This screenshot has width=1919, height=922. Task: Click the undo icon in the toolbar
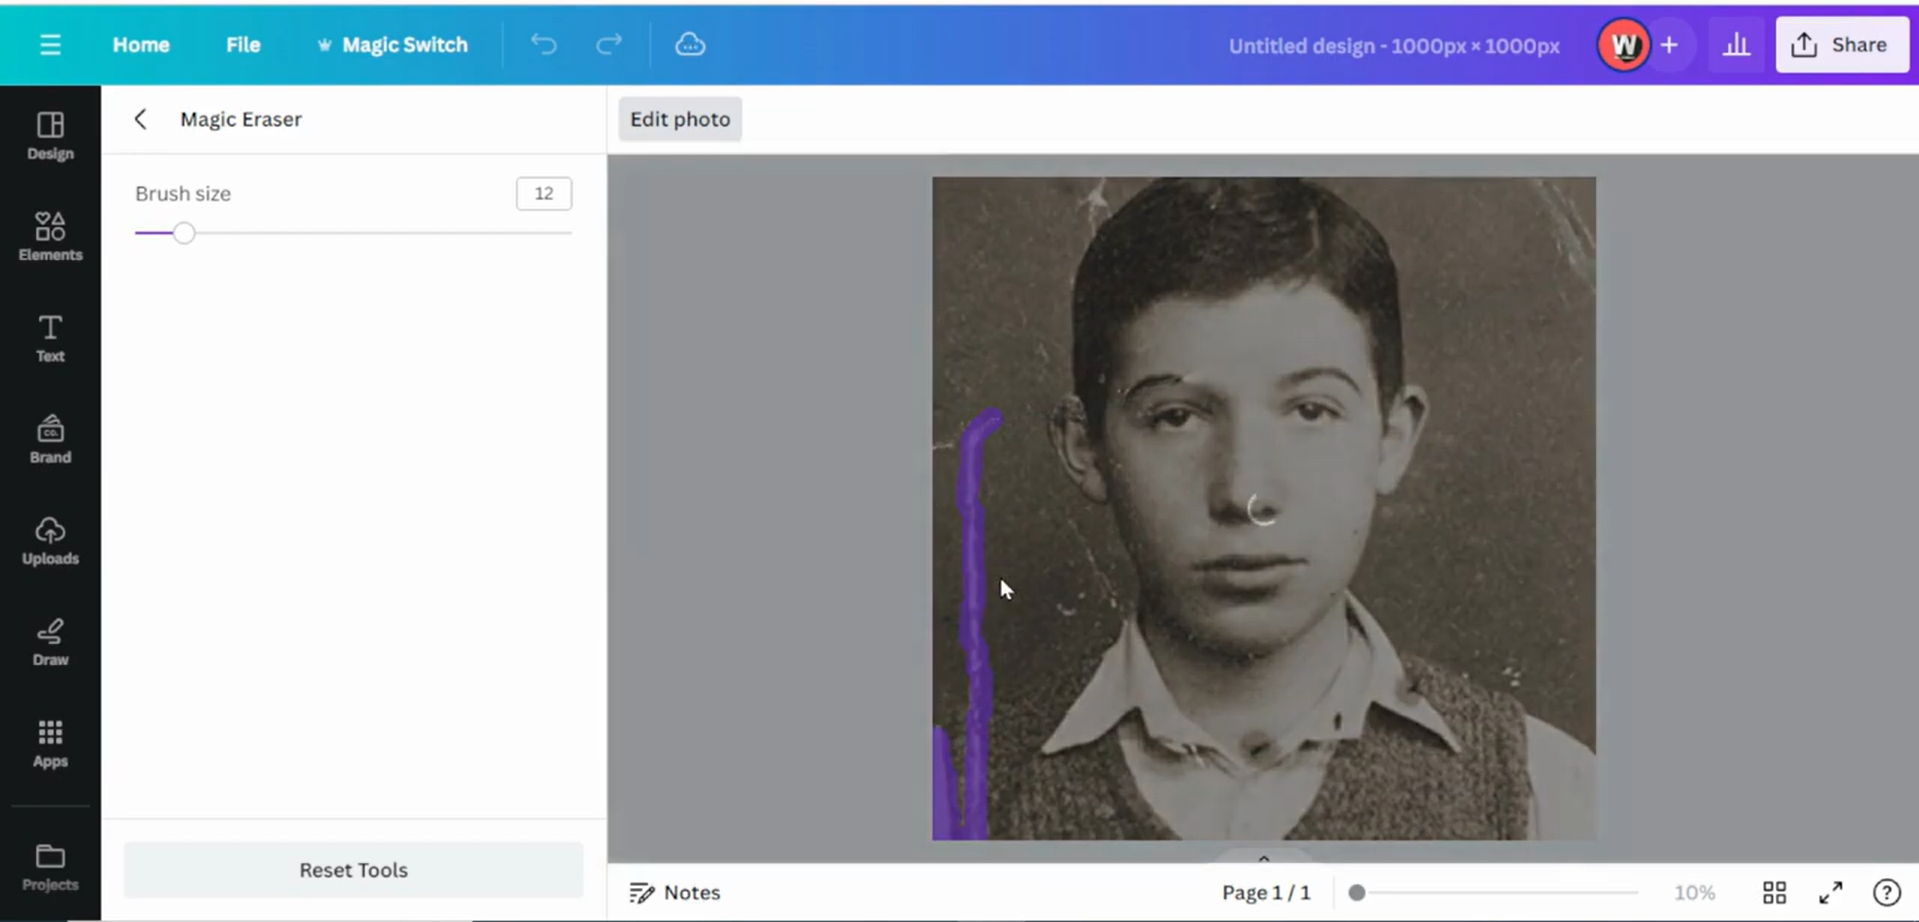point(543,44)
